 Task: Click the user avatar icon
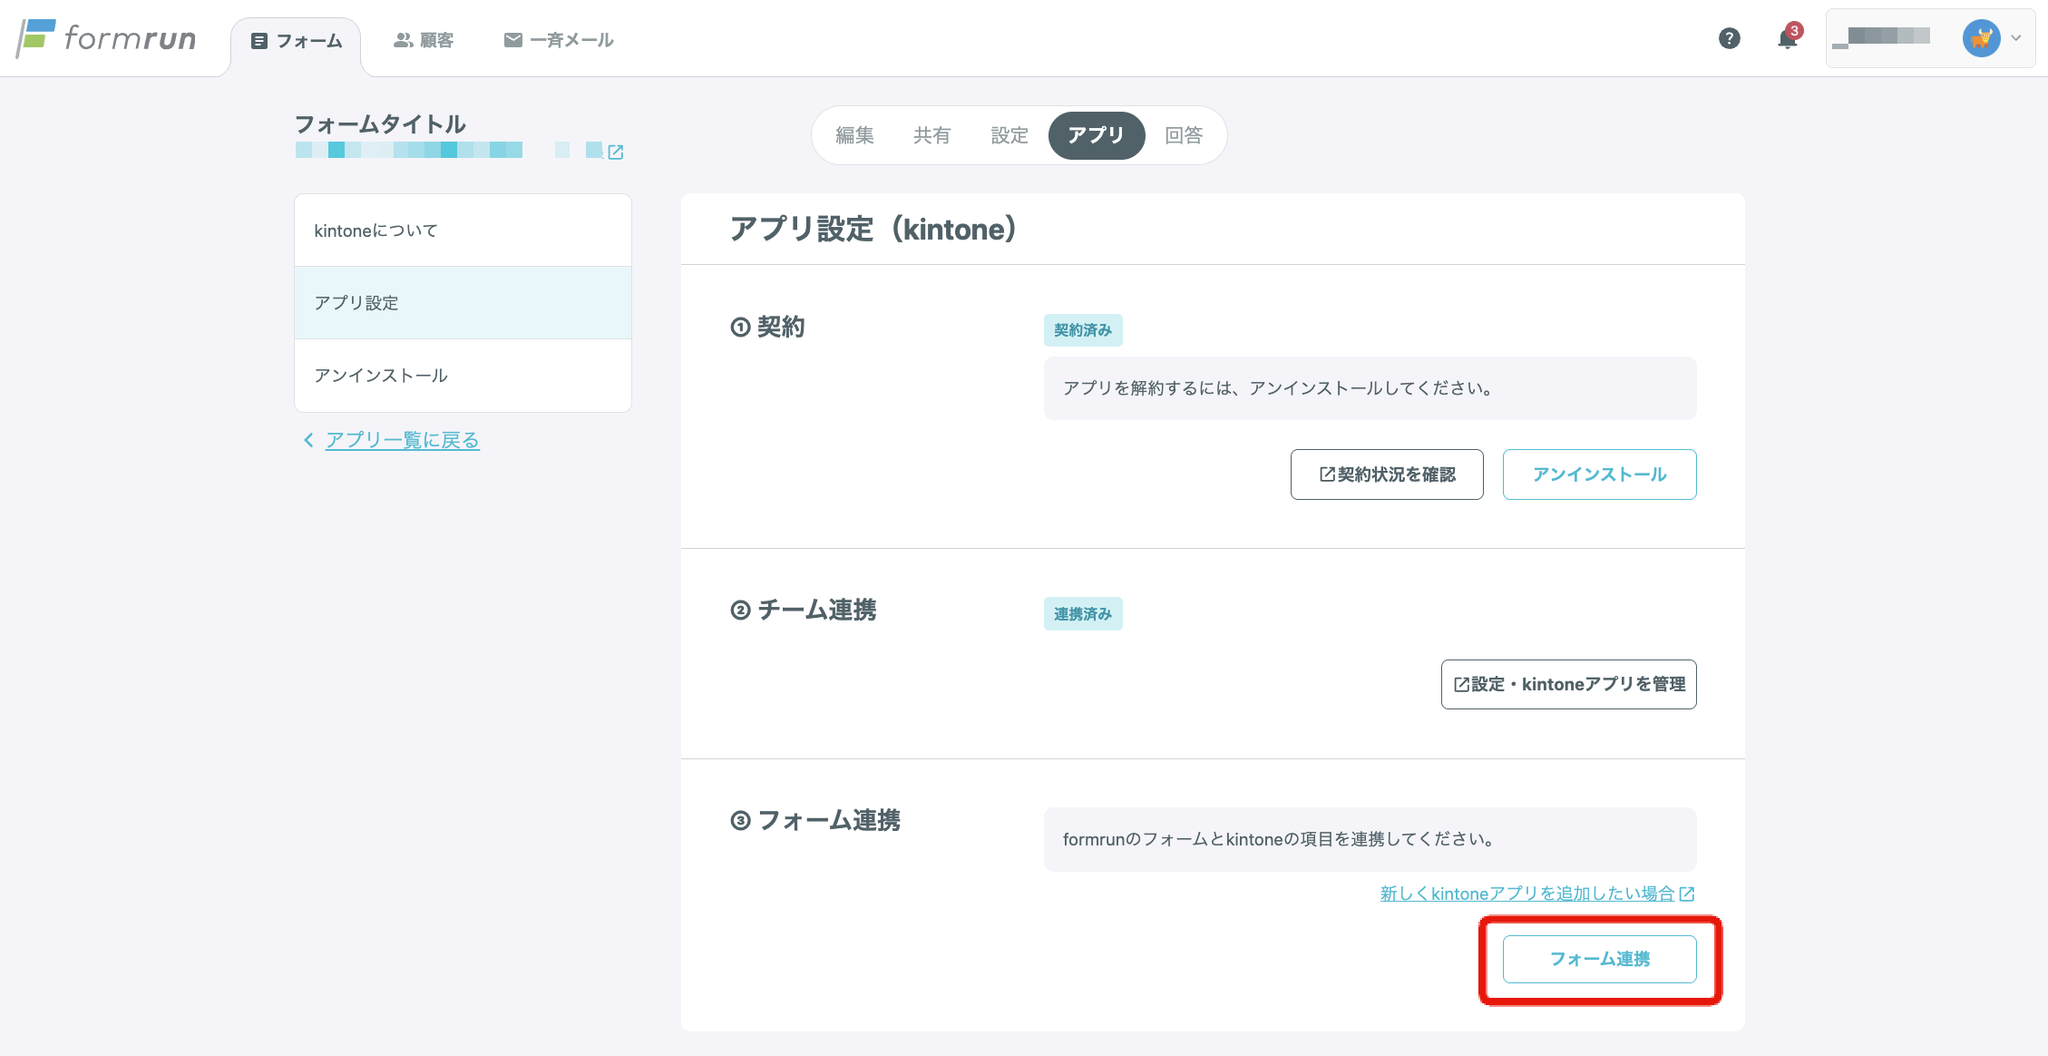(x=1981, y=38)
